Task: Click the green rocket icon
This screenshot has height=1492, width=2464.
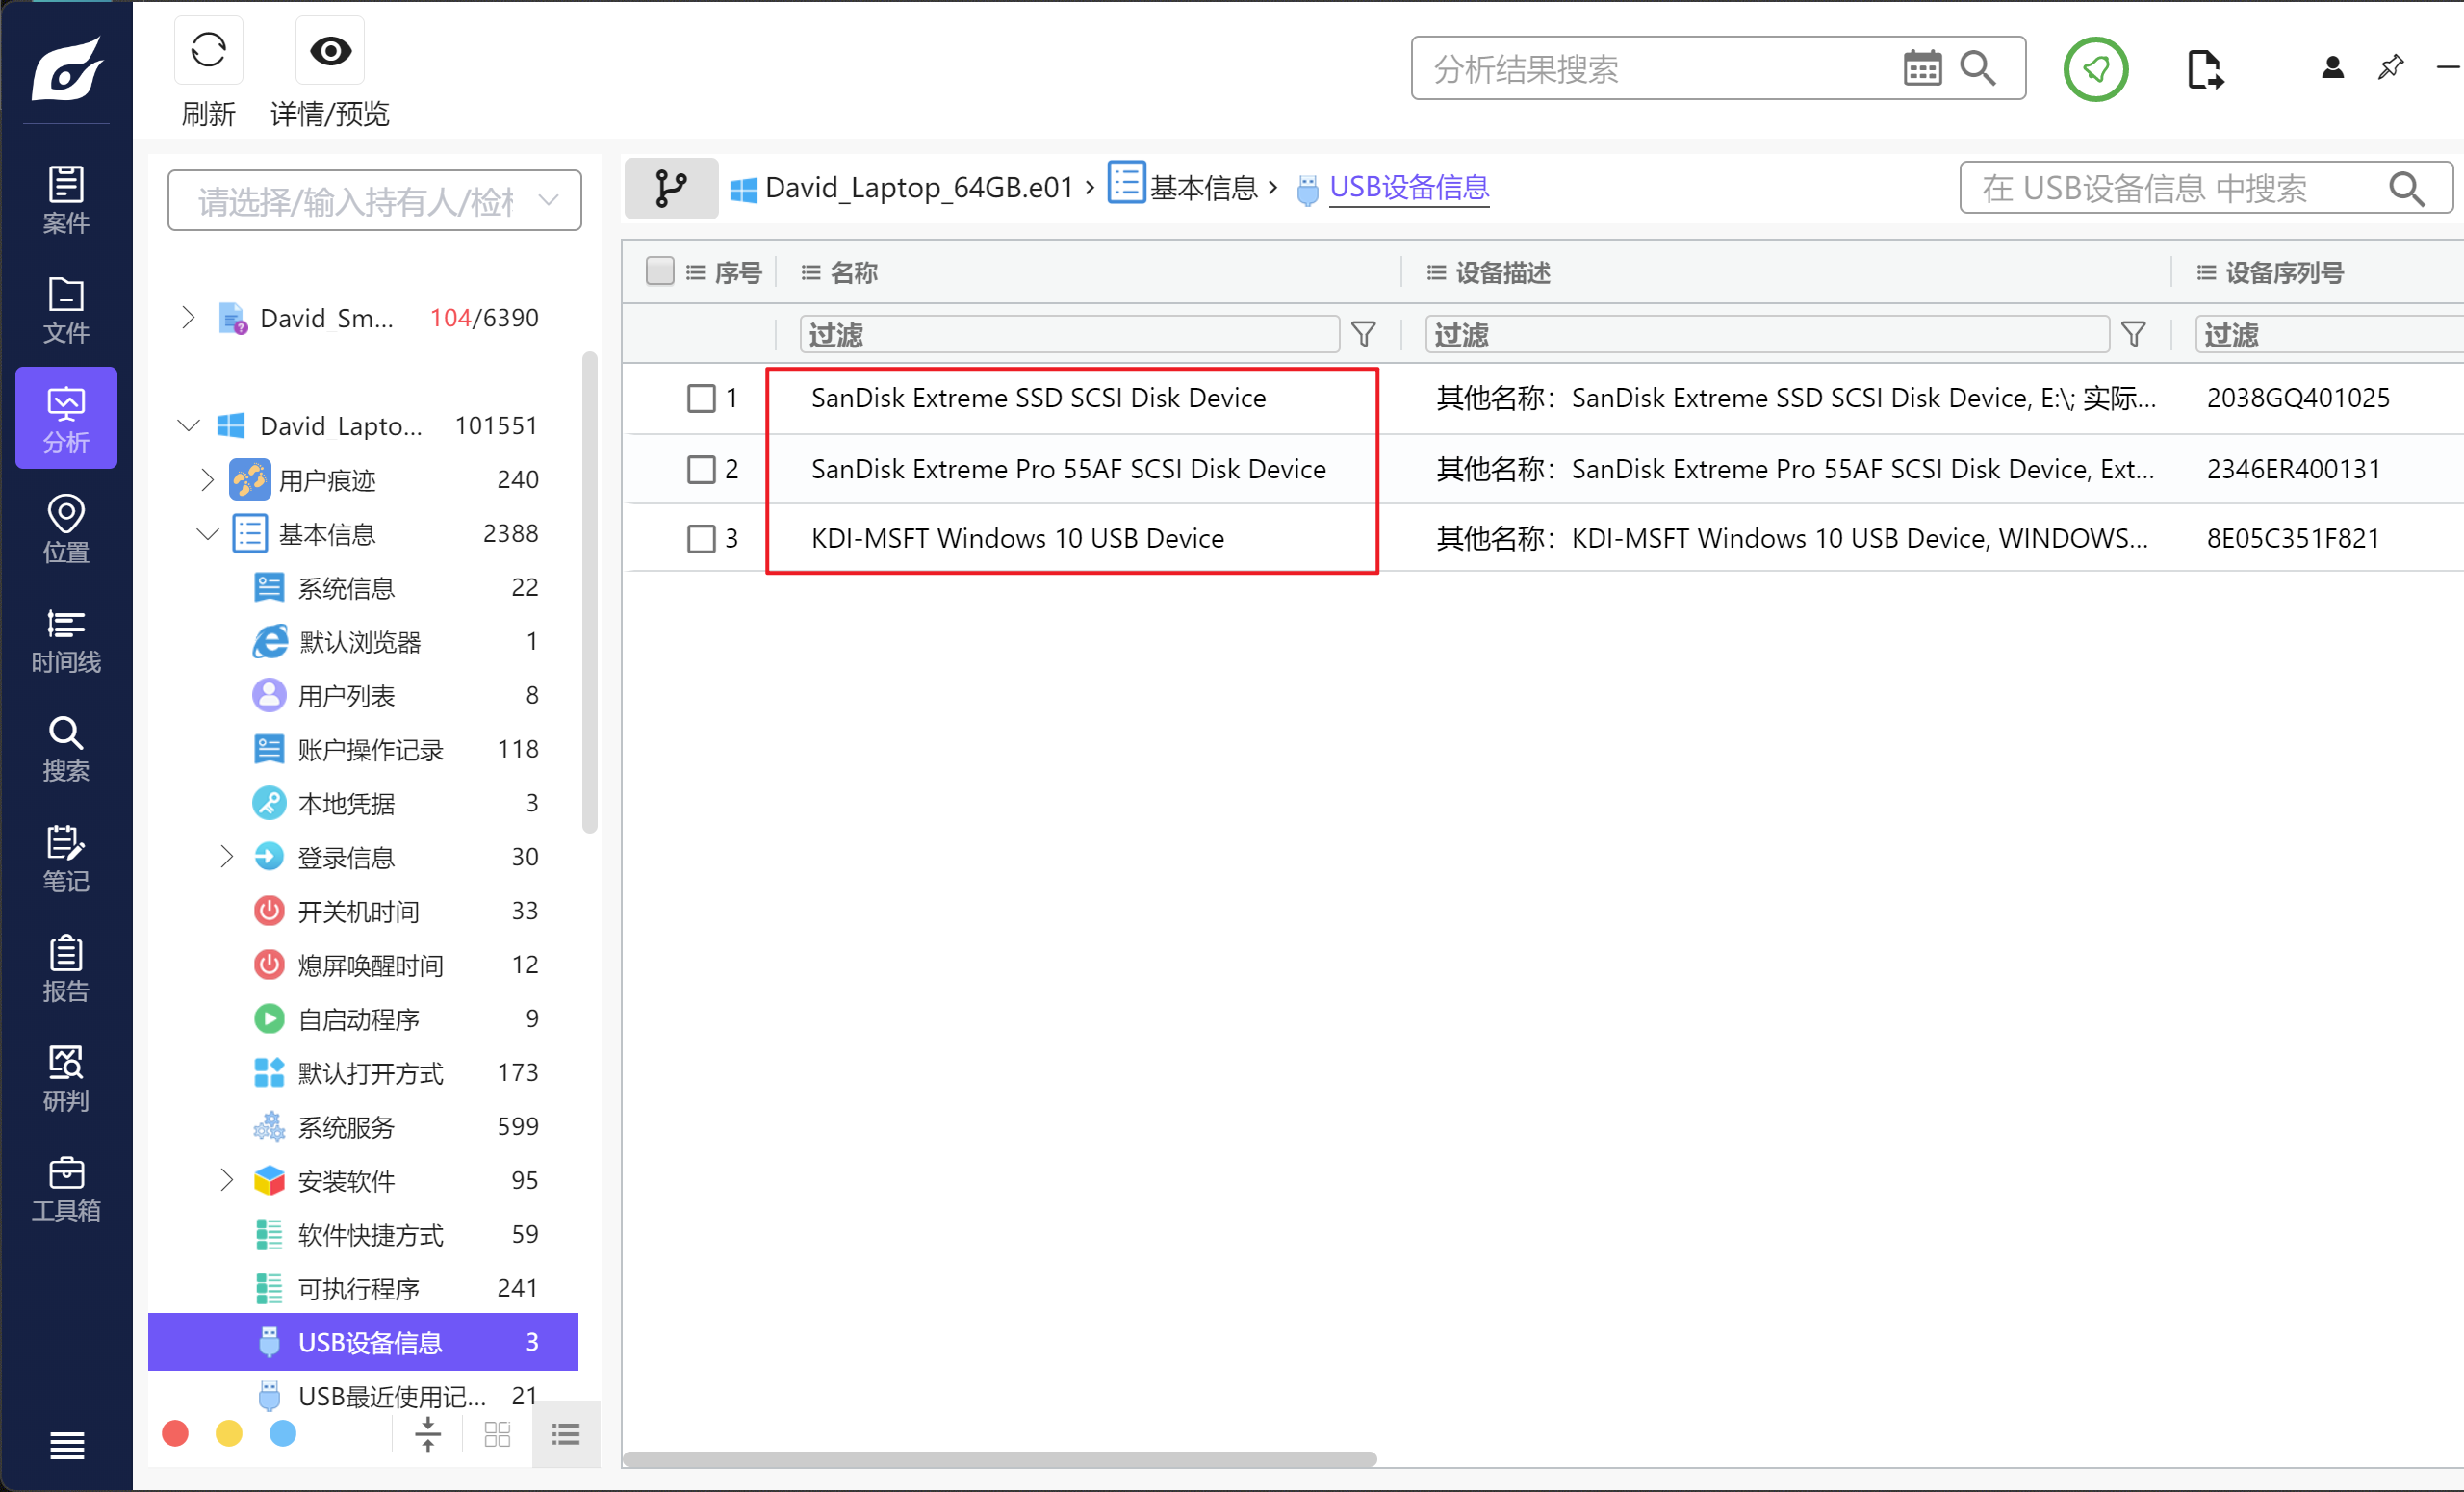Action: (x=2095, y=69)
